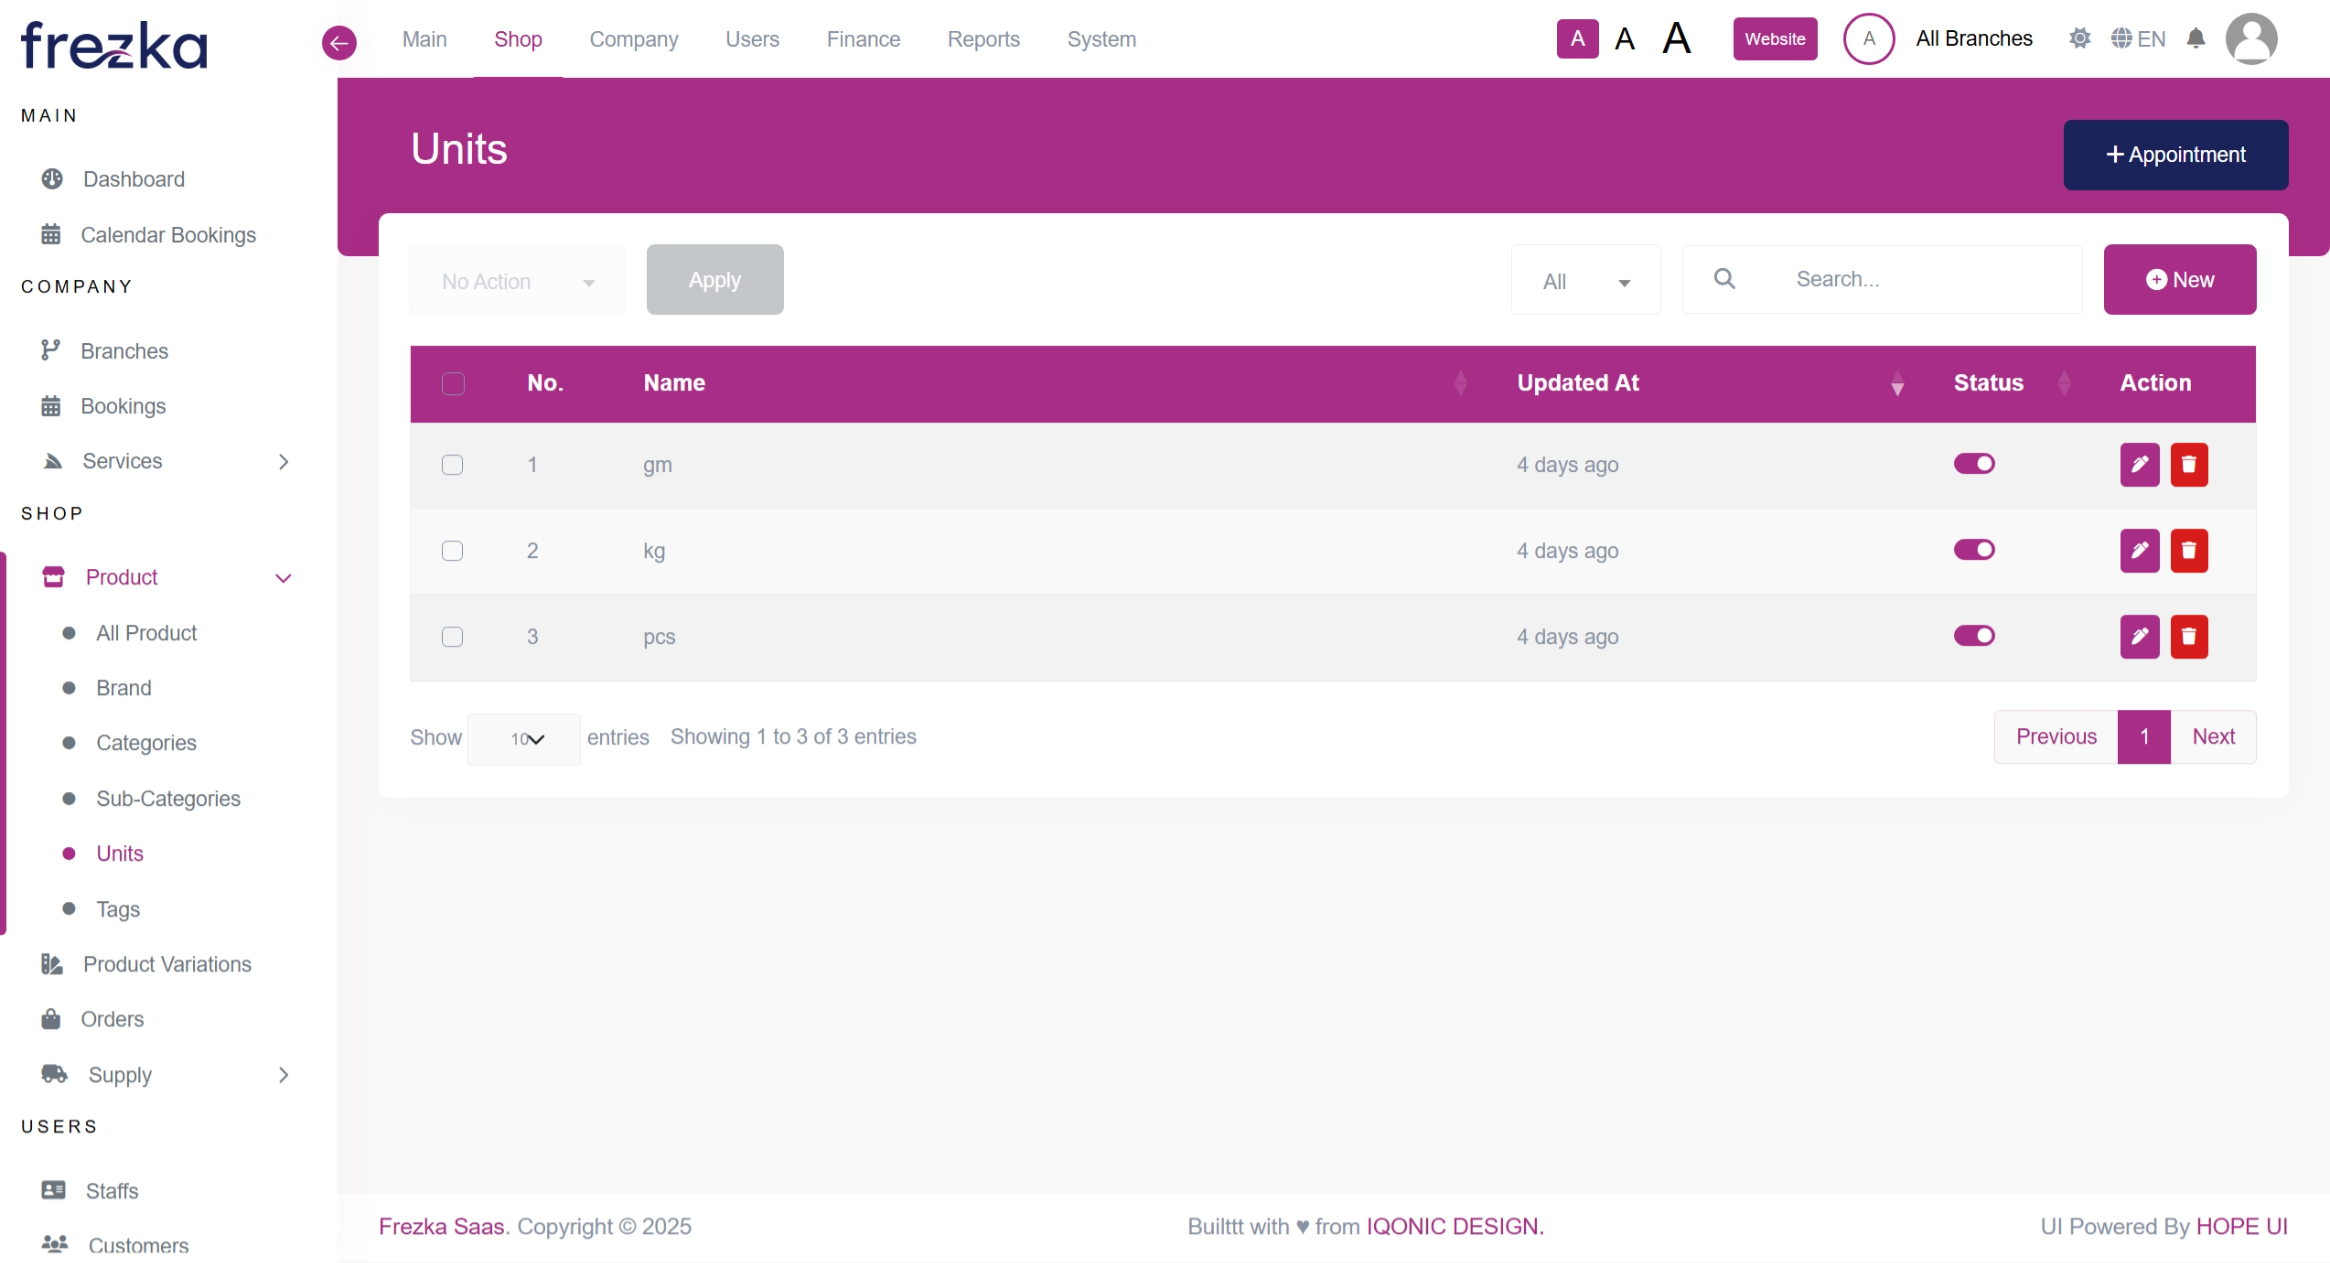Open the All status filter dropdown
This screenshot has height=1263, width=2330.
[x=1585, y=281]
